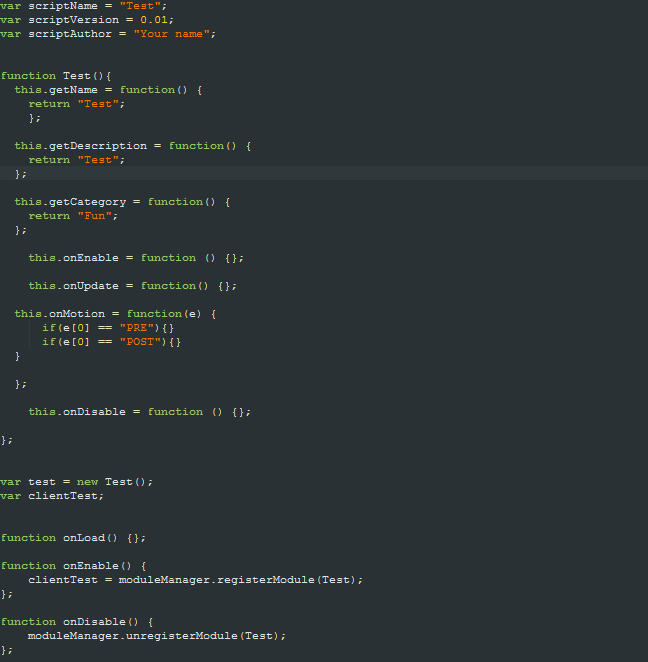Click the scriptName variable declaration

pos(84,6)
